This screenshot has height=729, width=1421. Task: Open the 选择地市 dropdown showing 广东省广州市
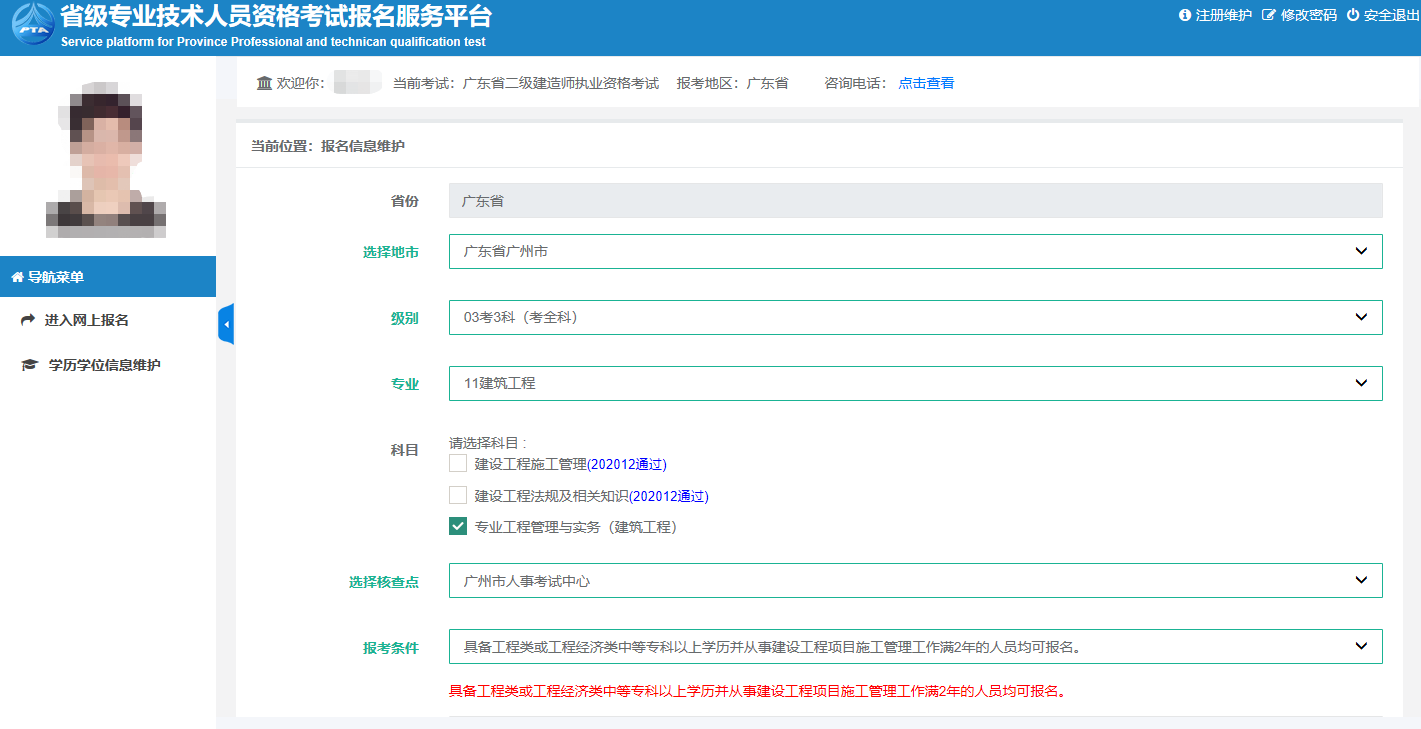(915, 251)
